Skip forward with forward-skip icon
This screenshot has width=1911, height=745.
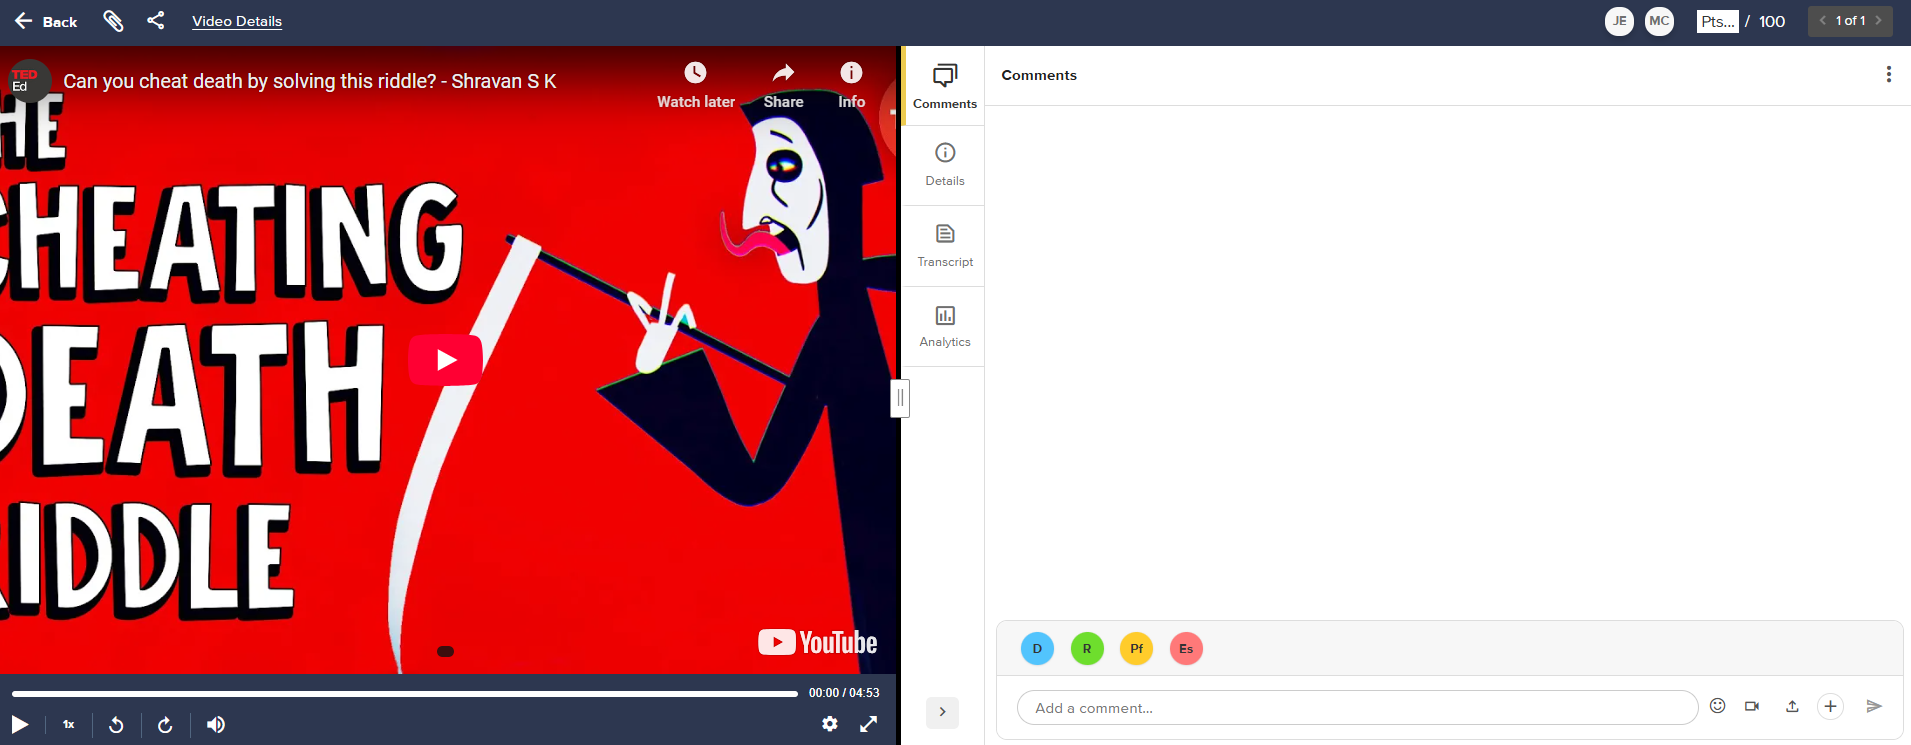166,725
